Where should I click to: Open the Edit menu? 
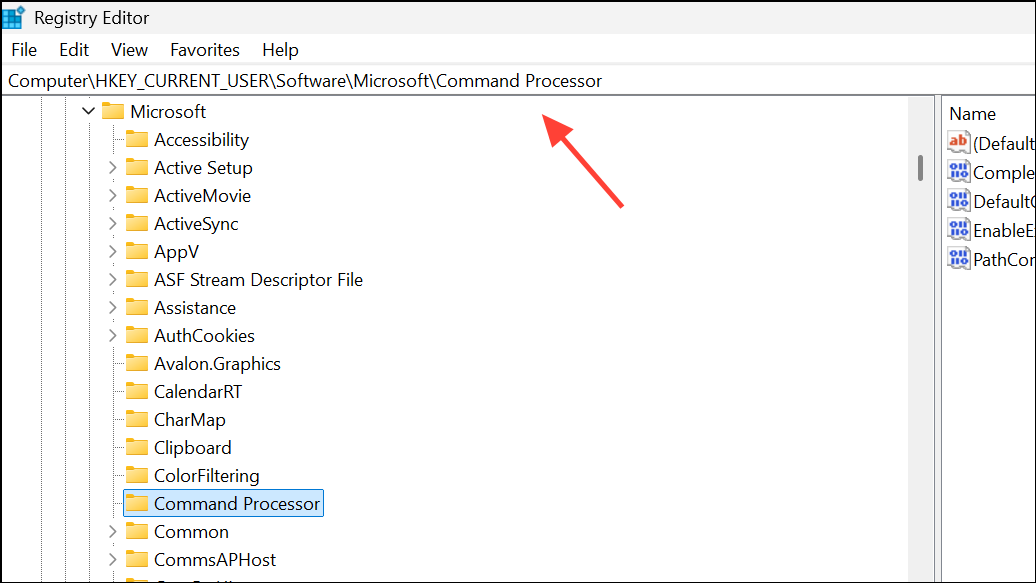pyautogui.click(x=74, y=50)
